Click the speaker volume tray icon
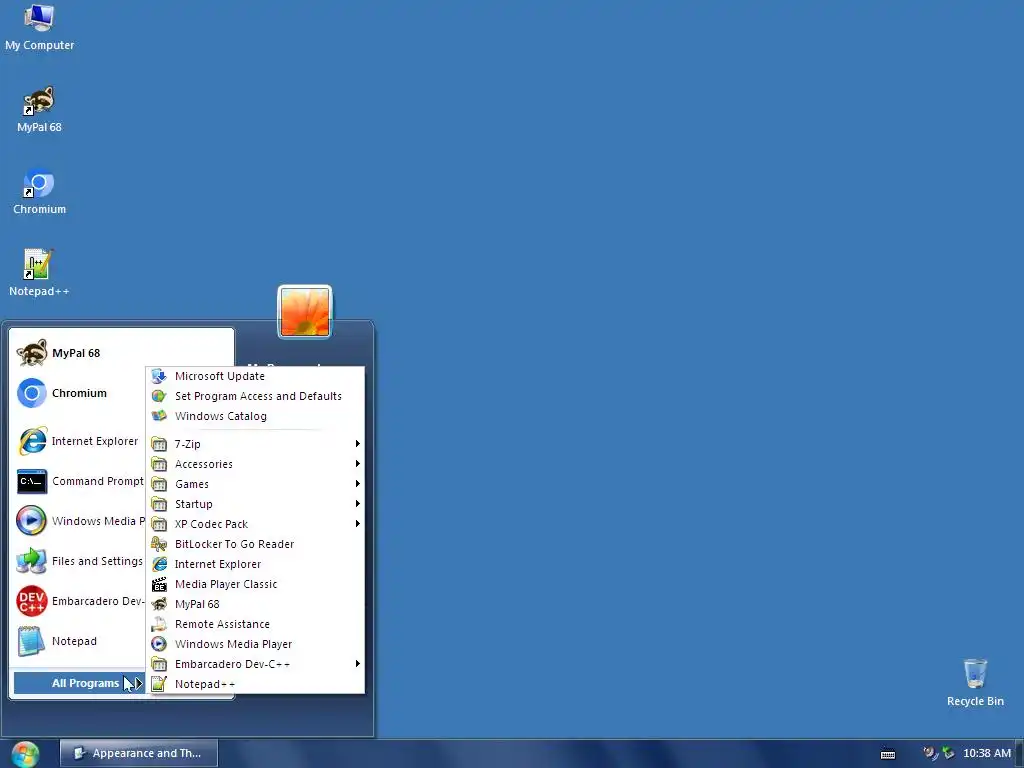The image size is (1024, 768). [x=930, y=753]
